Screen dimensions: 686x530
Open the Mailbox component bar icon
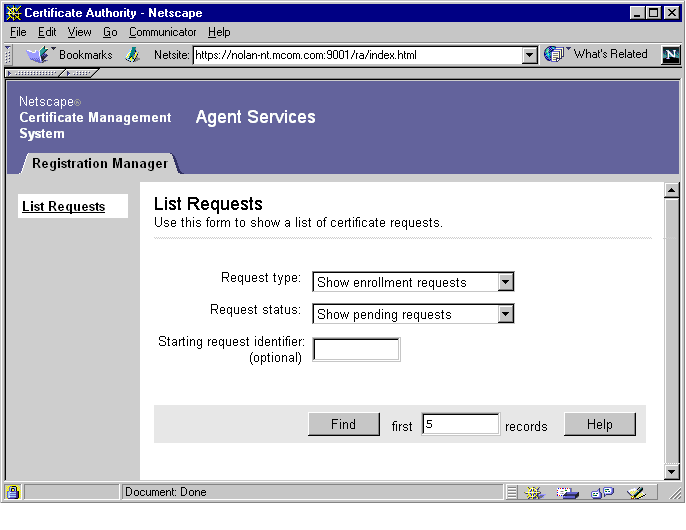pos(567,493)
